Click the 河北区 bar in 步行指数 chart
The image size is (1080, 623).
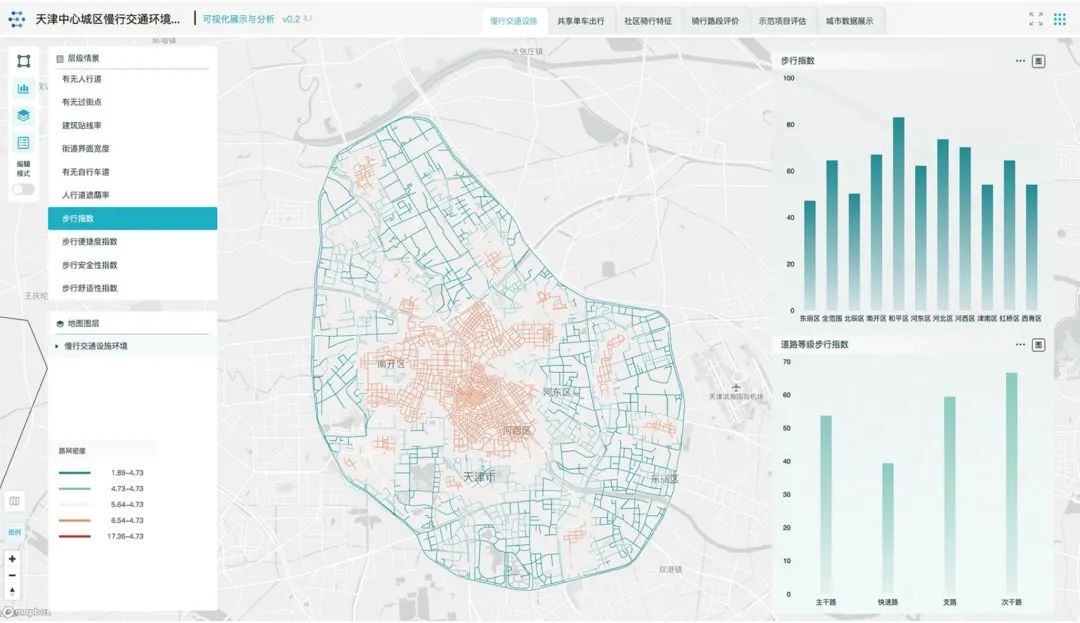[943, 224]
